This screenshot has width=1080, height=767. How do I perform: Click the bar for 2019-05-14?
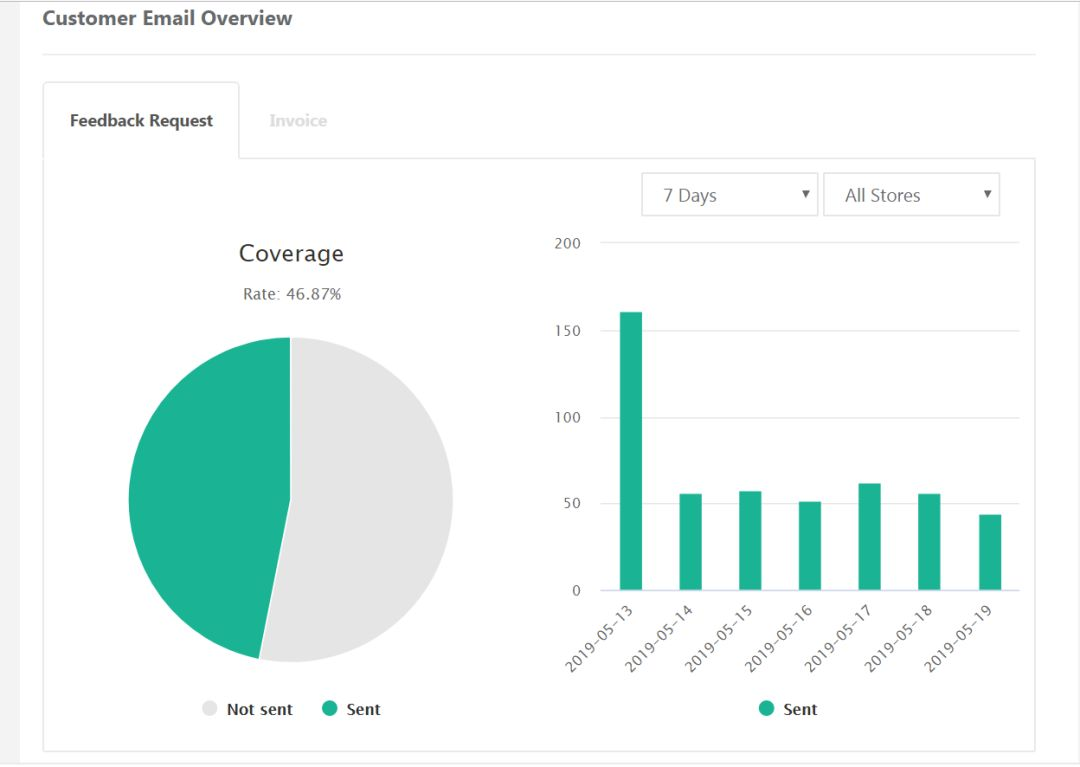click(690, 542)
